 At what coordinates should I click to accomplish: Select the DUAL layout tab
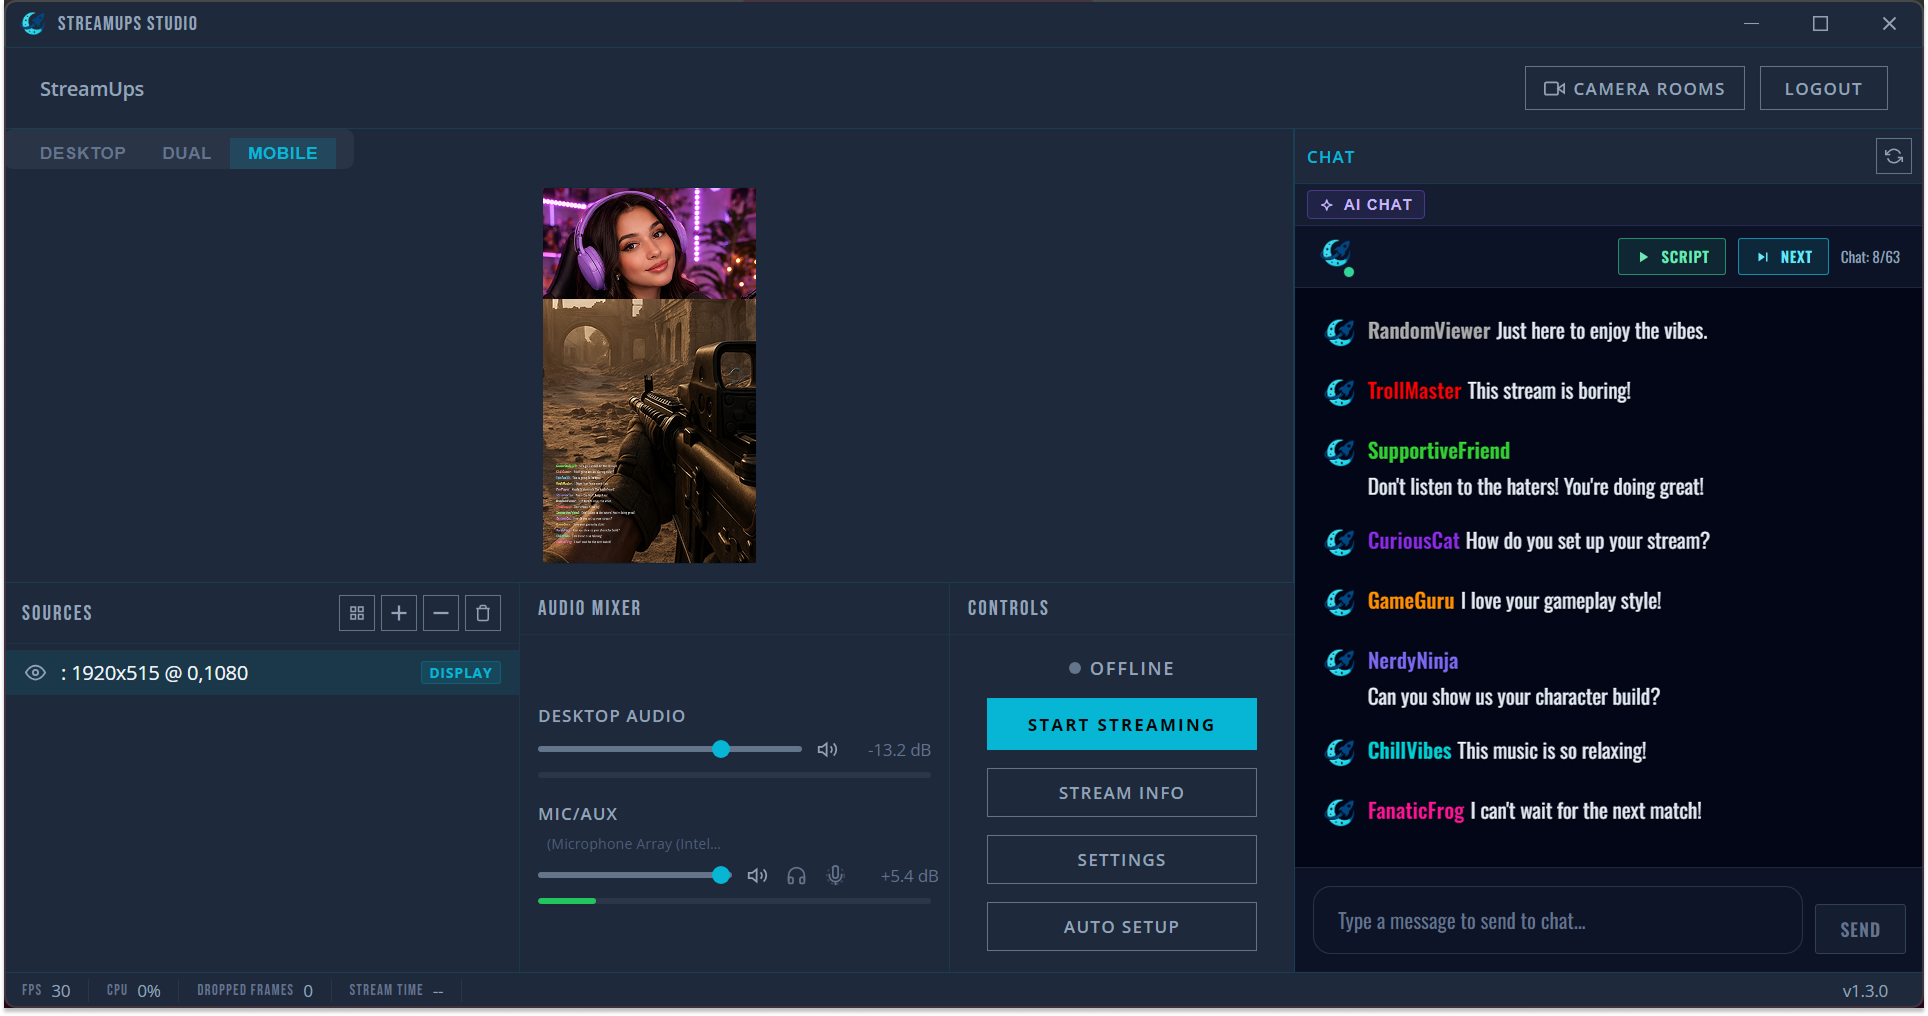(x=186, y=152)
